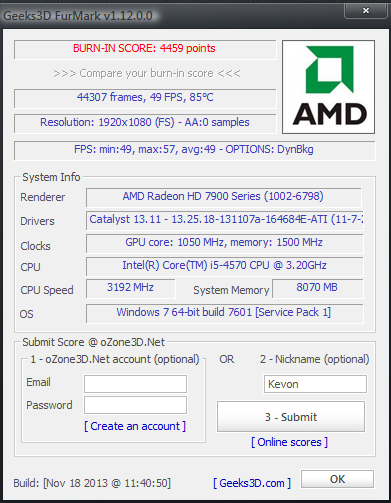Click the CPU Speed 3192 MHz field

click(x=131, y=288)
